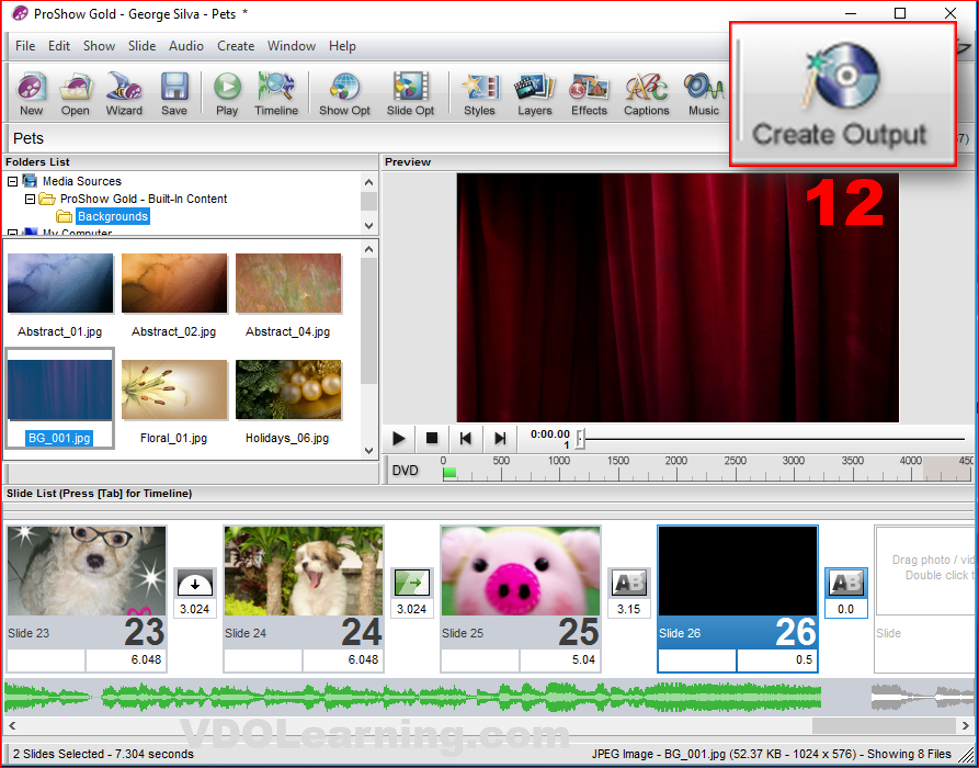Select ProShow Gold - Built-In Content folder
The width and height of the screenshot is (979, 768).
(144, 199)
